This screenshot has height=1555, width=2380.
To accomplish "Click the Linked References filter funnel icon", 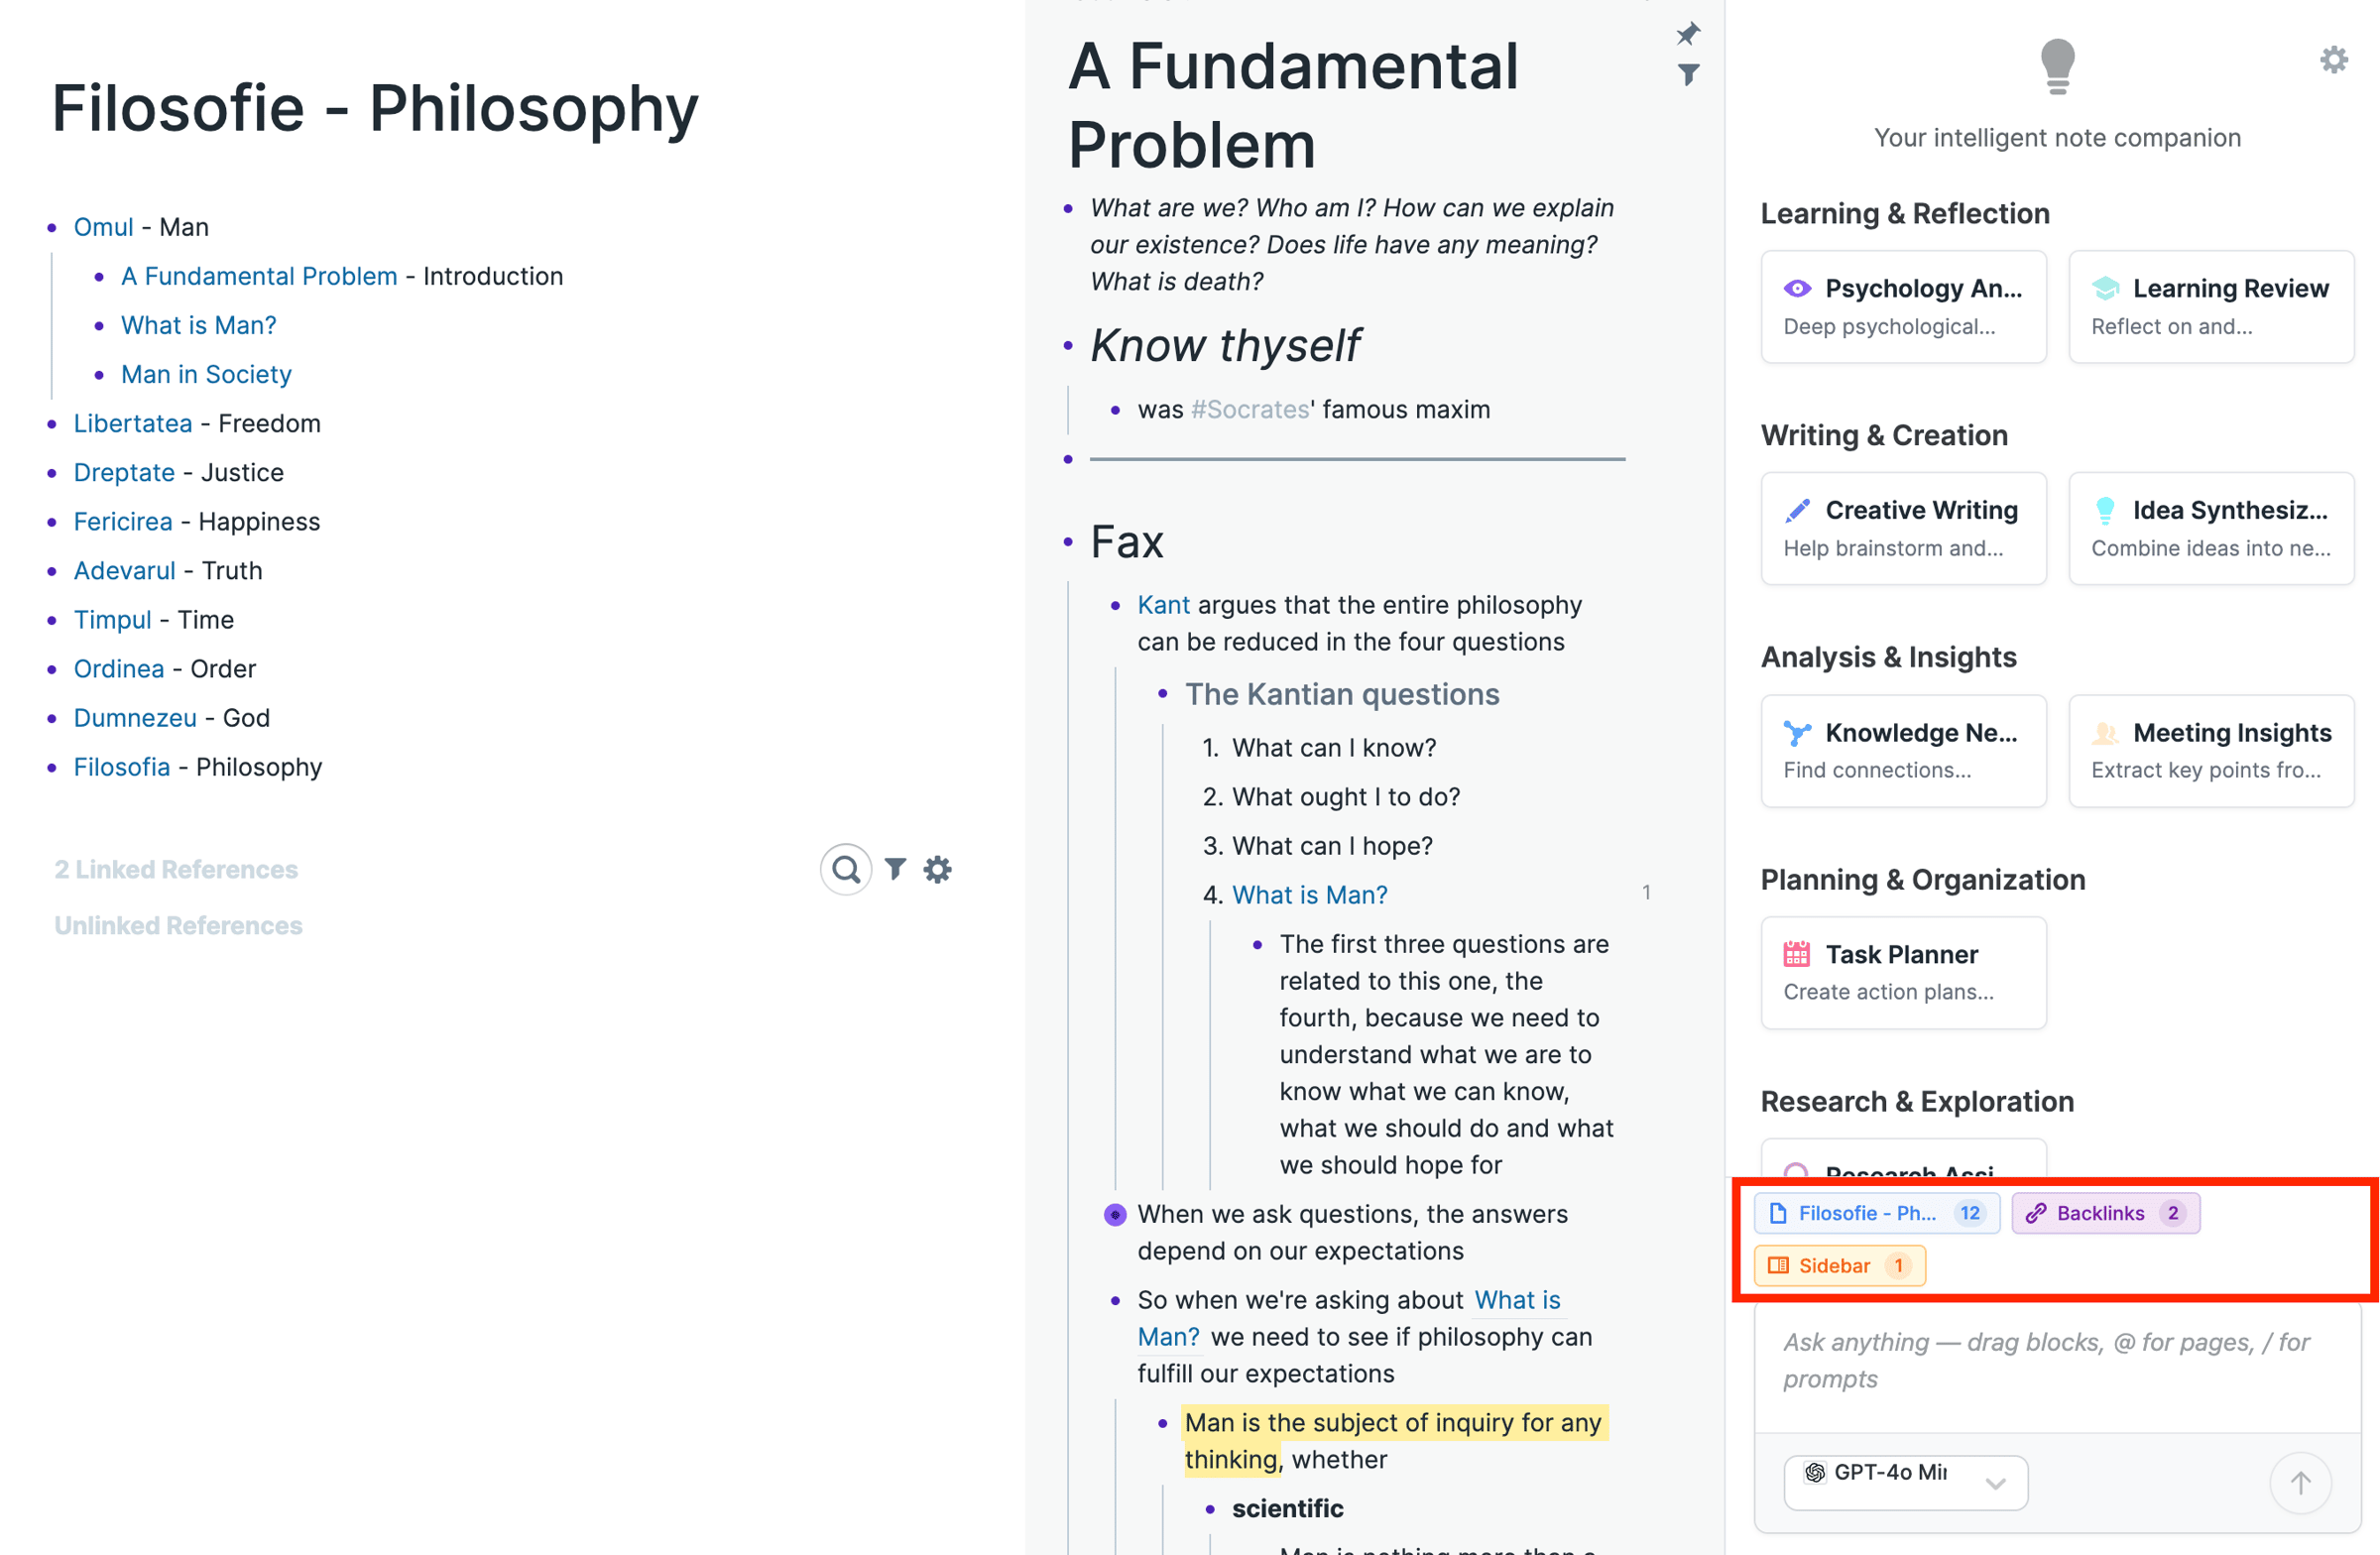I will coord(895,869).
